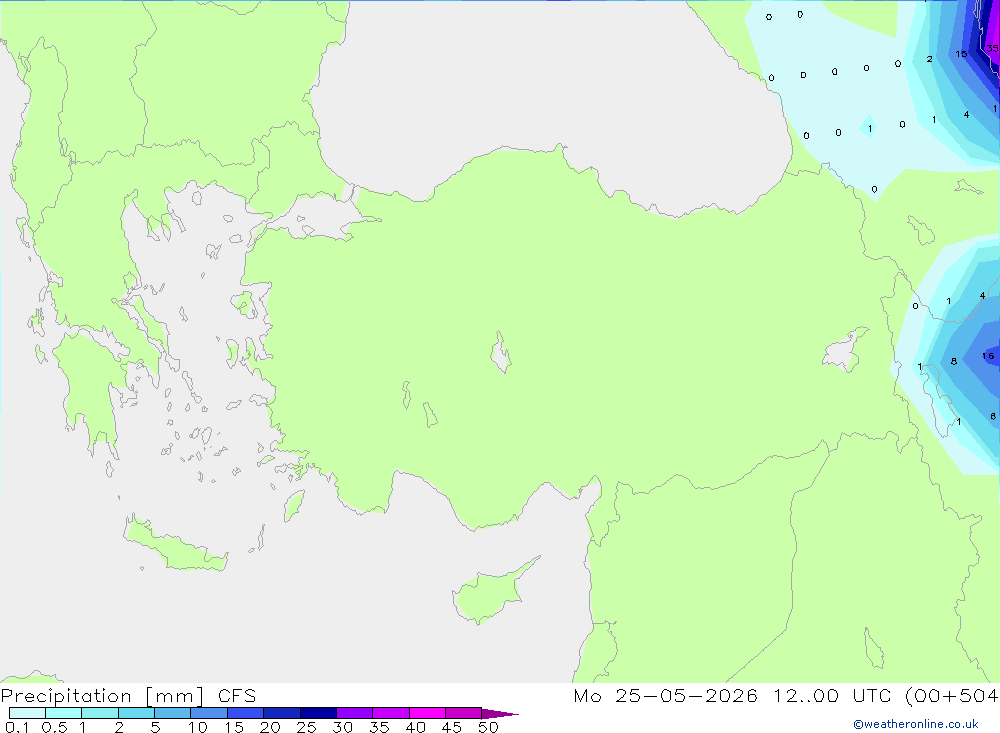Click the 'Mo 25-05-2026' date text
This screenshot has width=1000, height=733.
[665, 696]
